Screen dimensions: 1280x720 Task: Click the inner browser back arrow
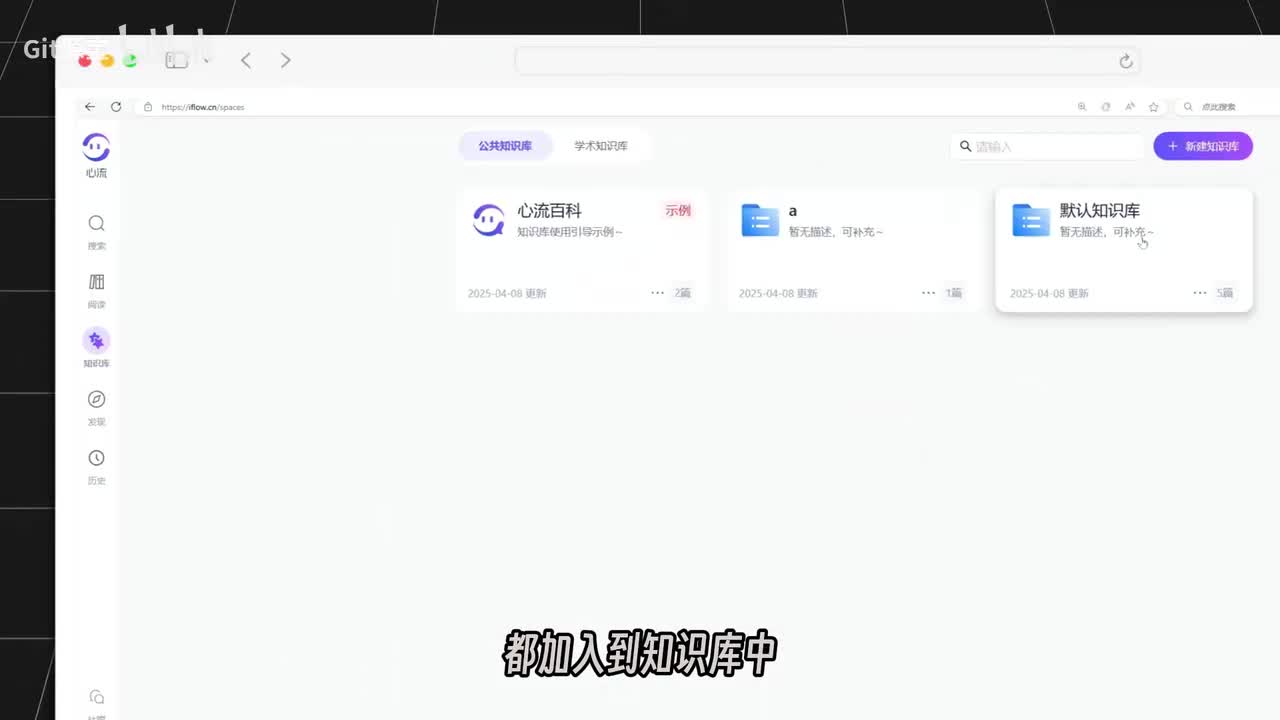[90, 107]
